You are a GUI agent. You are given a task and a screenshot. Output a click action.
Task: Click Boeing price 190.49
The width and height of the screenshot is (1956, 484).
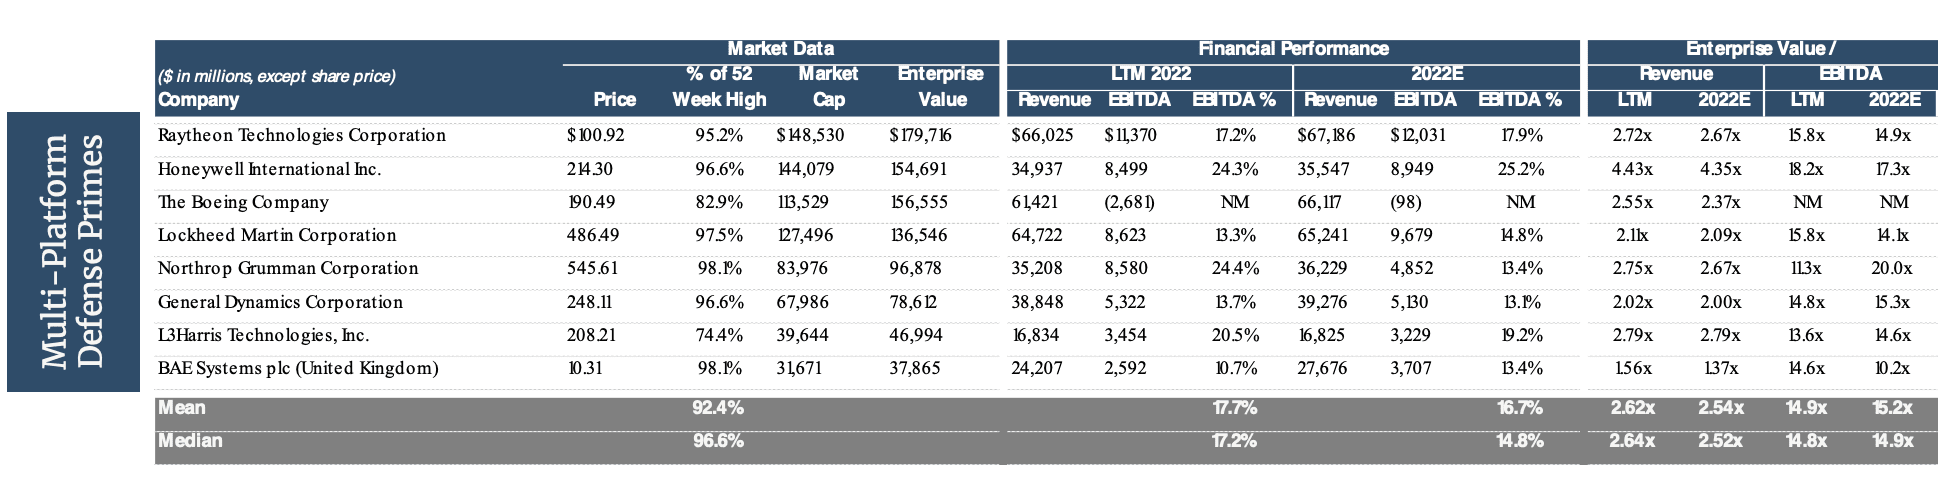[591, 202]
